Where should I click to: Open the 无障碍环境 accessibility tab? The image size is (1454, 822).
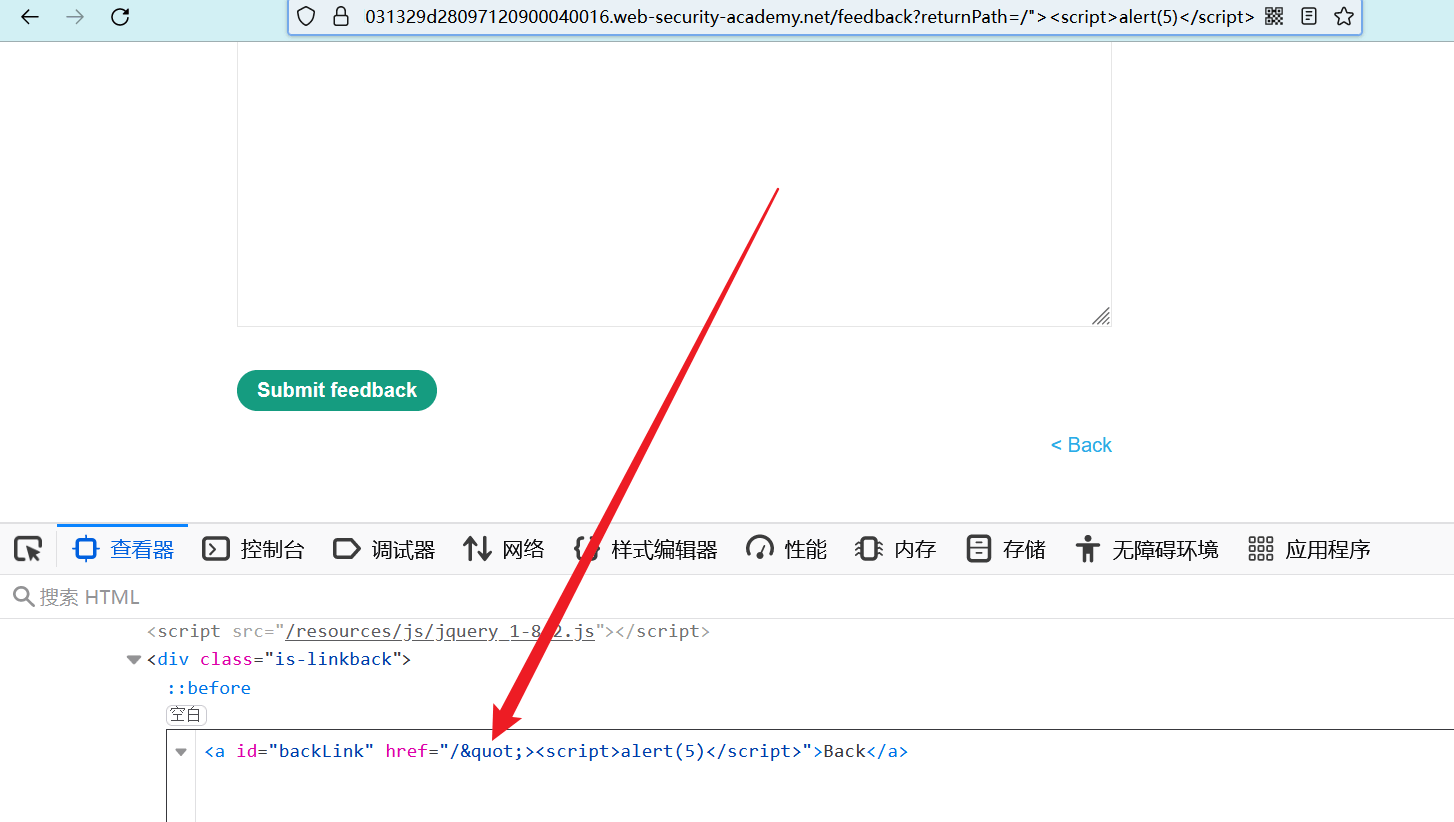click(x=1146, y=549)
